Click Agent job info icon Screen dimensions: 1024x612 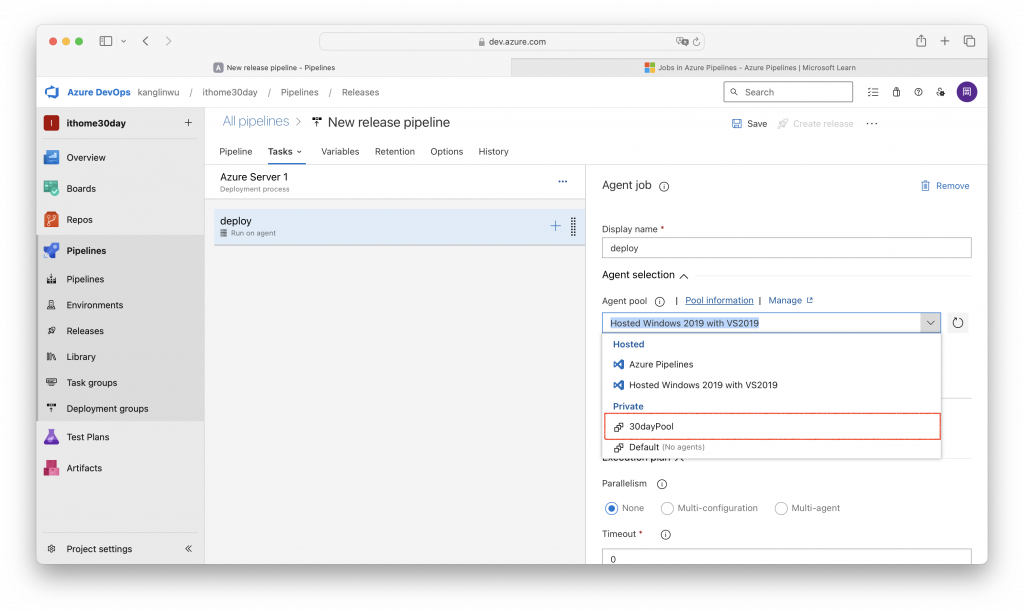point(664,187)
